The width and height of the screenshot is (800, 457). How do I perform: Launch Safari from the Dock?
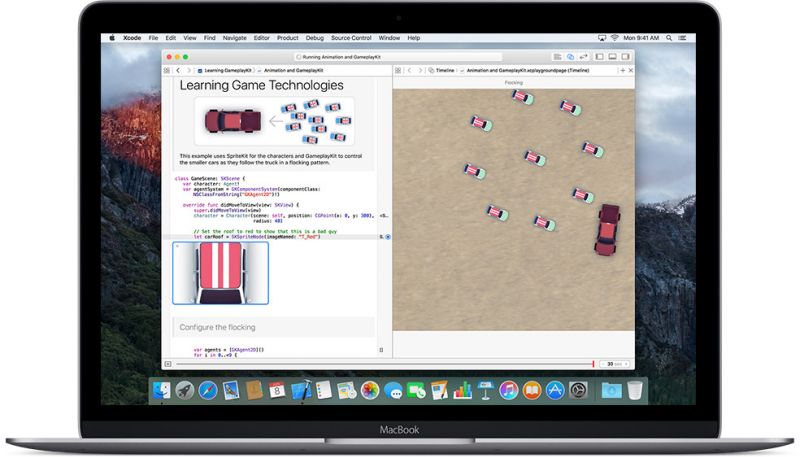click(208, 390)
